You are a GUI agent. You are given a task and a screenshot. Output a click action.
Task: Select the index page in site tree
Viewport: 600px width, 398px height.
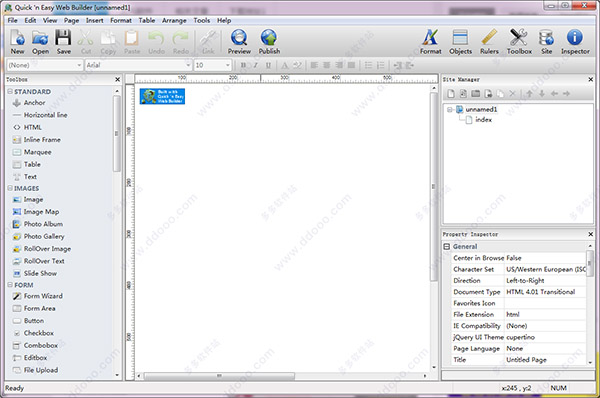coord(479,120)
